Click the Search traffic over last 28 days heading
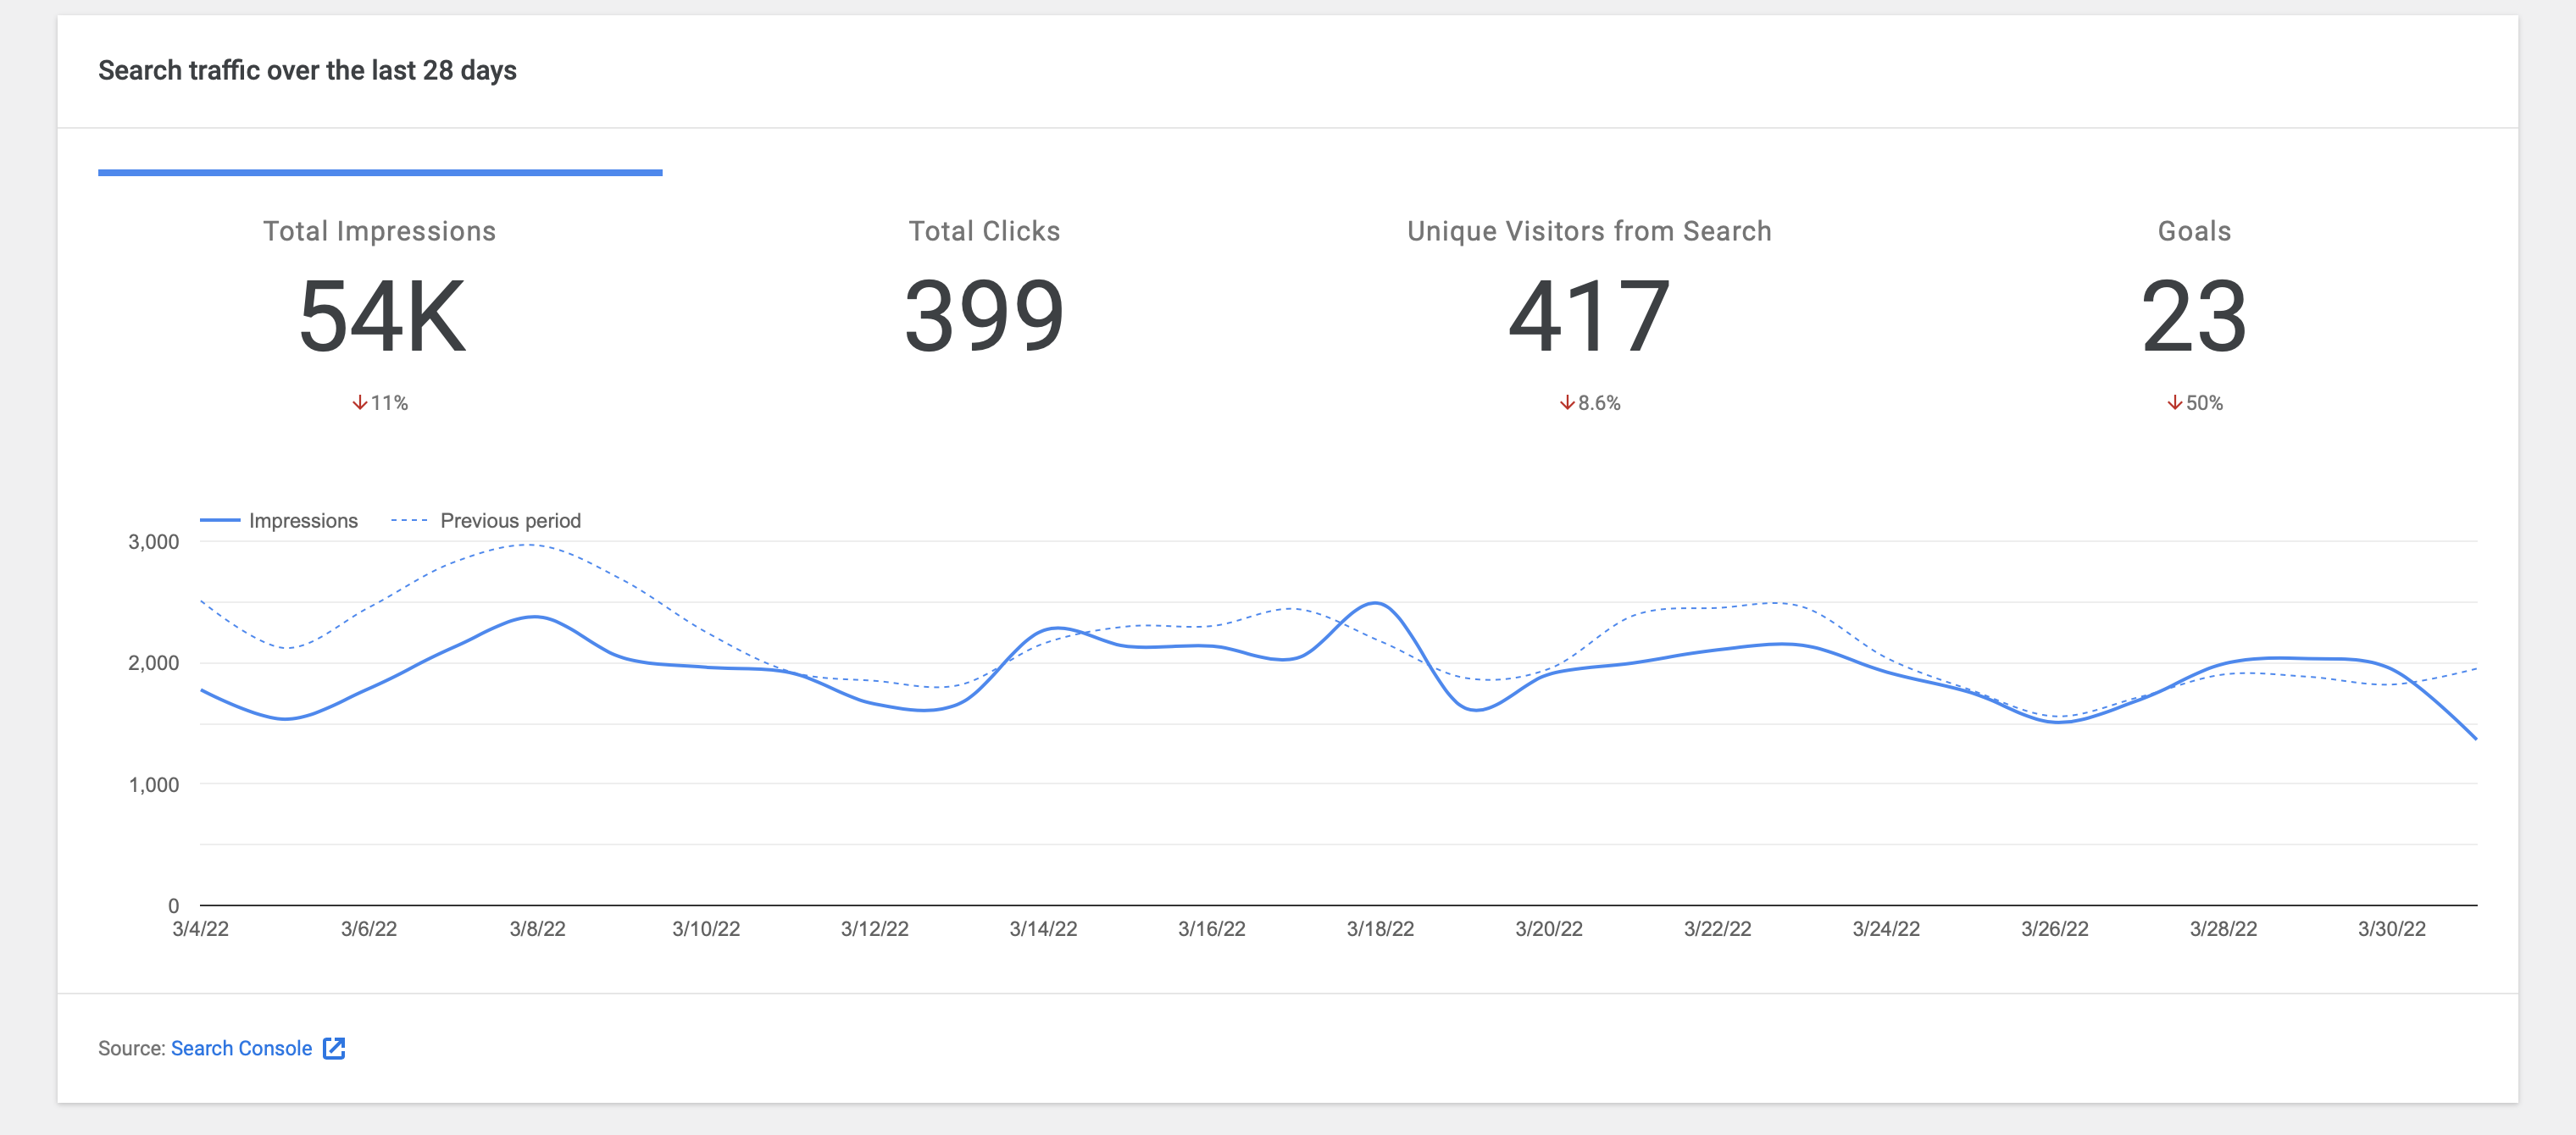The image size is (2576, 1135). 307,70
